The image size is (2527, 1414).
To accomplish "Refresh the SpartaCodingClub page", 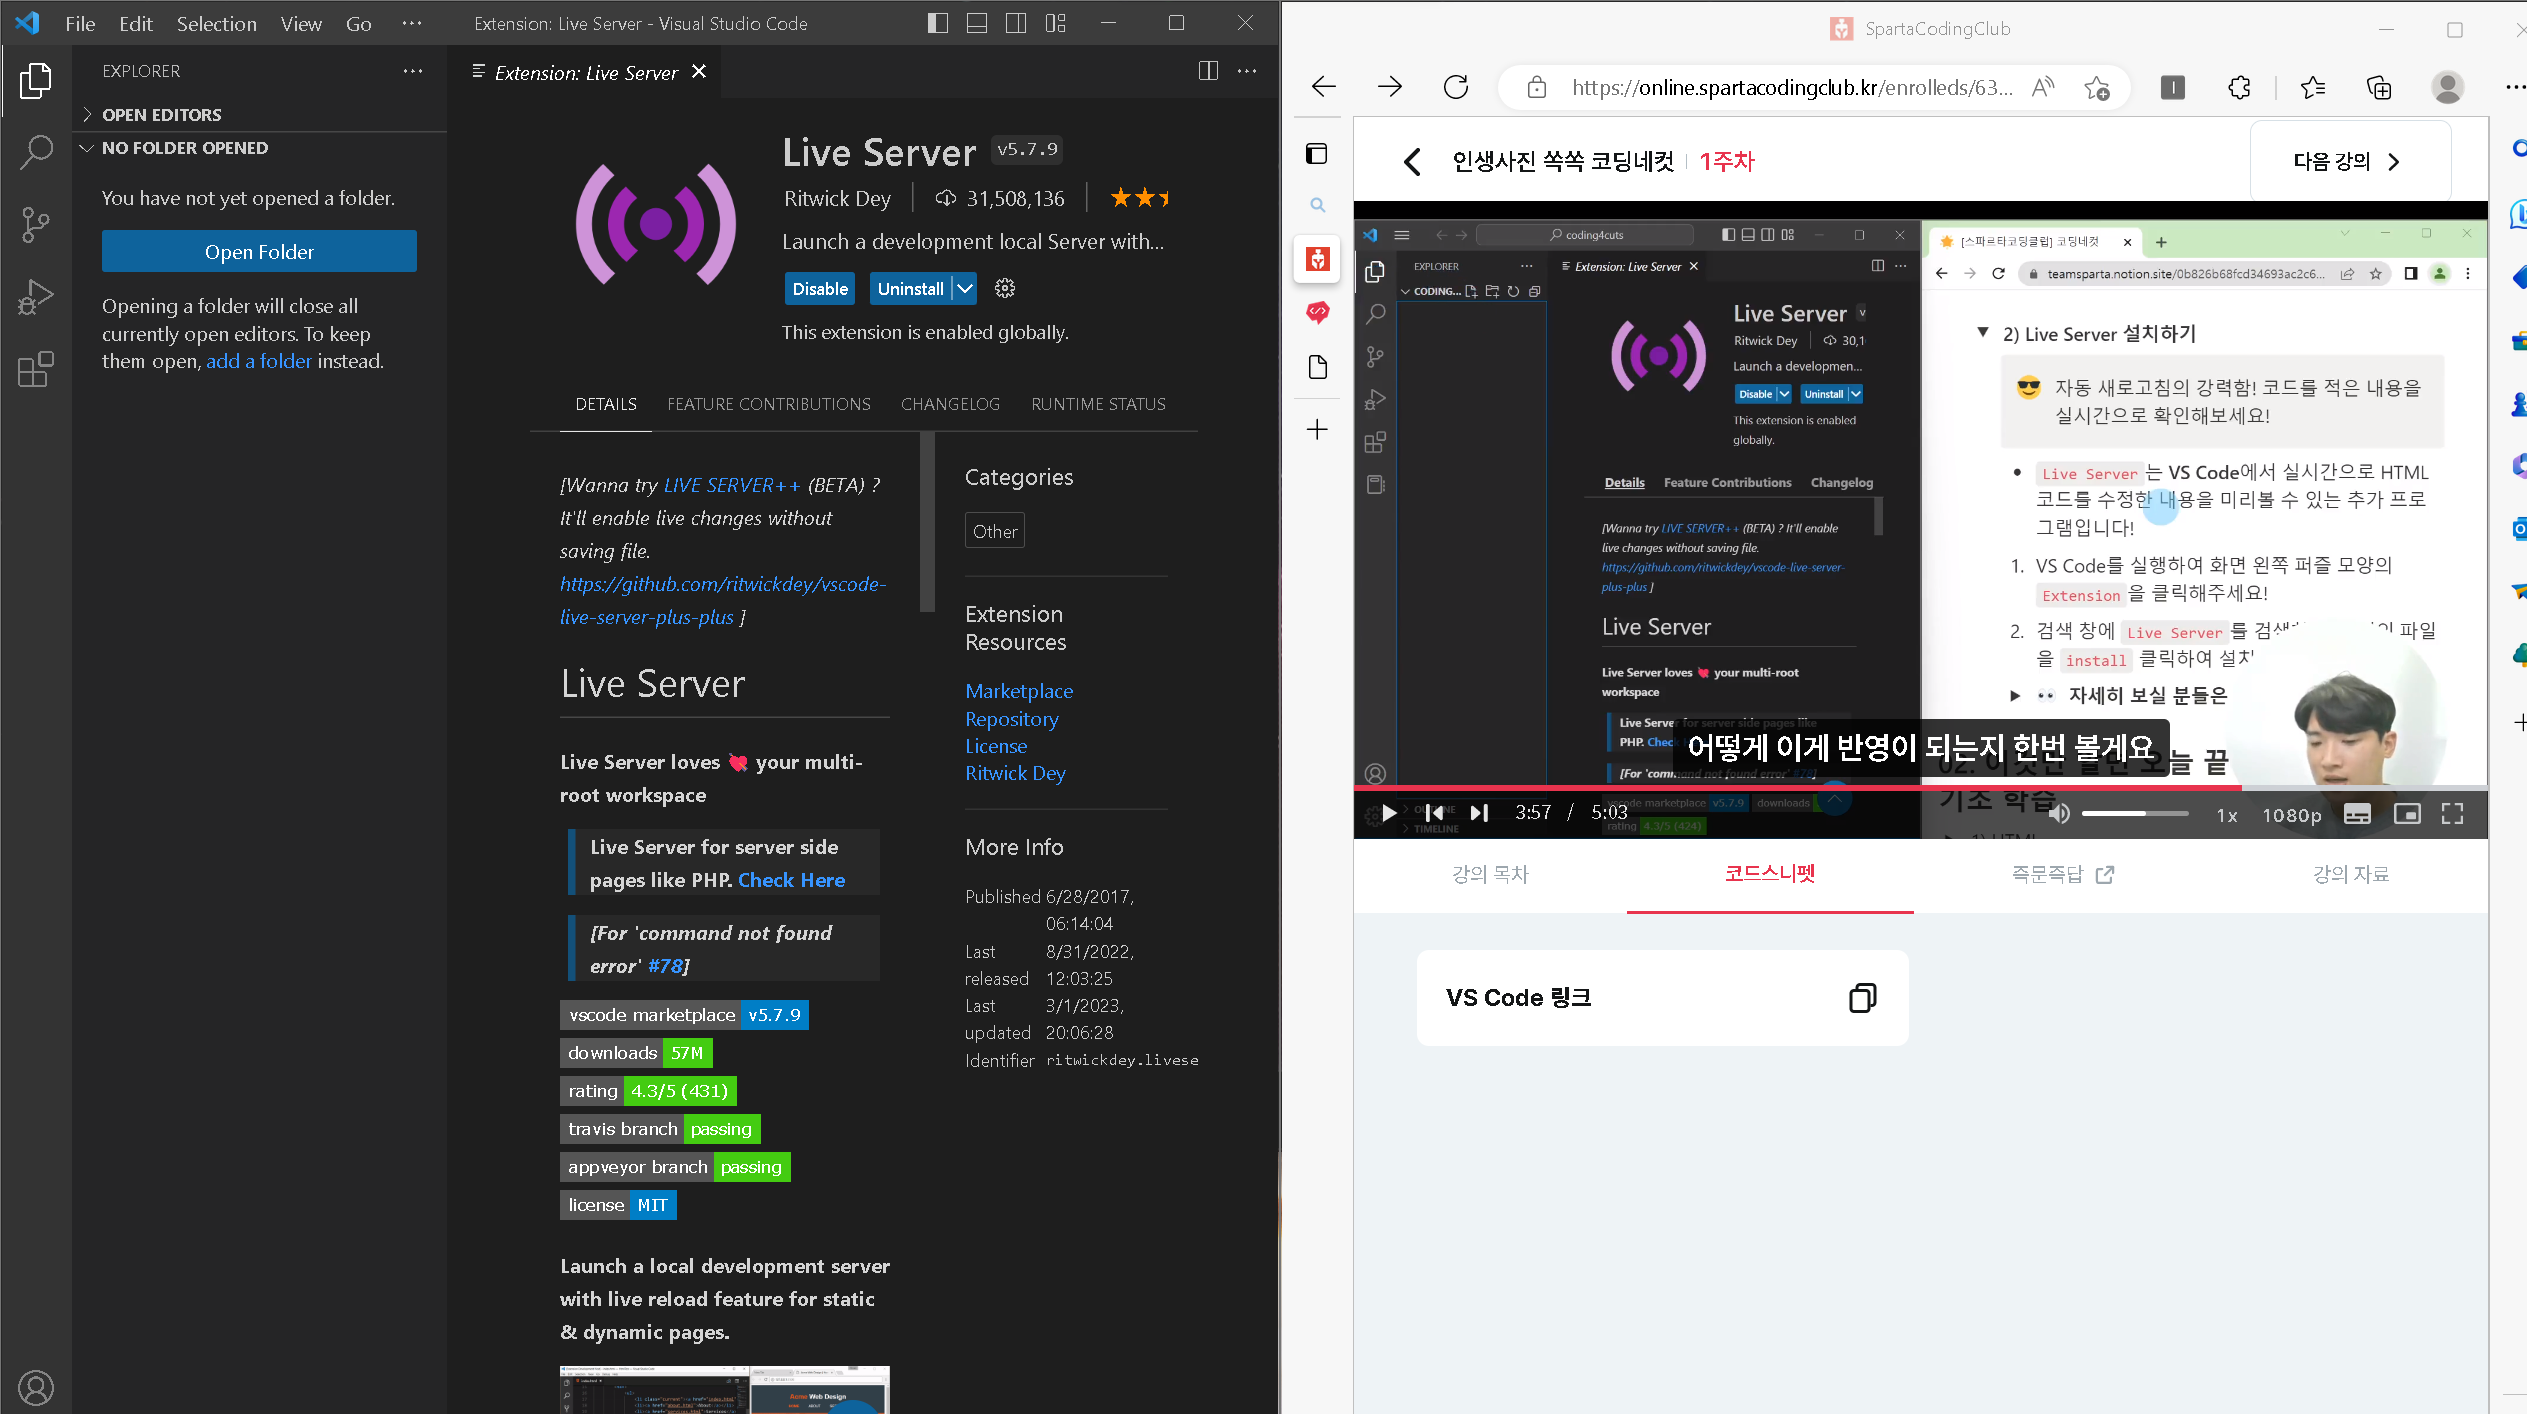I will tap(1456, 87).
